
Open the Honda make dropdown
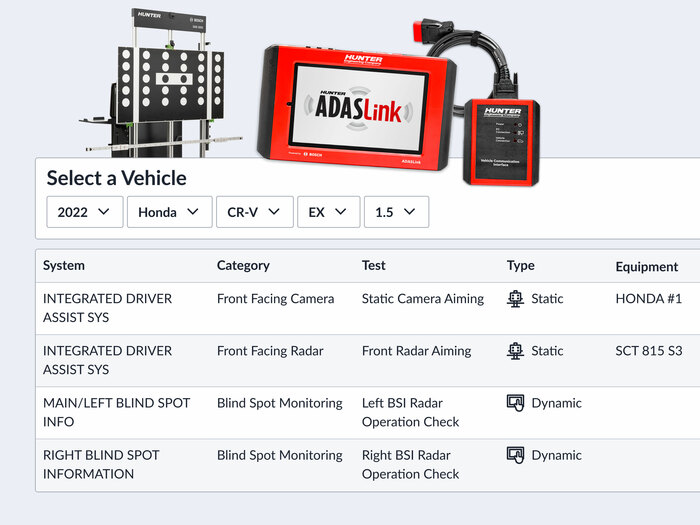169,212
